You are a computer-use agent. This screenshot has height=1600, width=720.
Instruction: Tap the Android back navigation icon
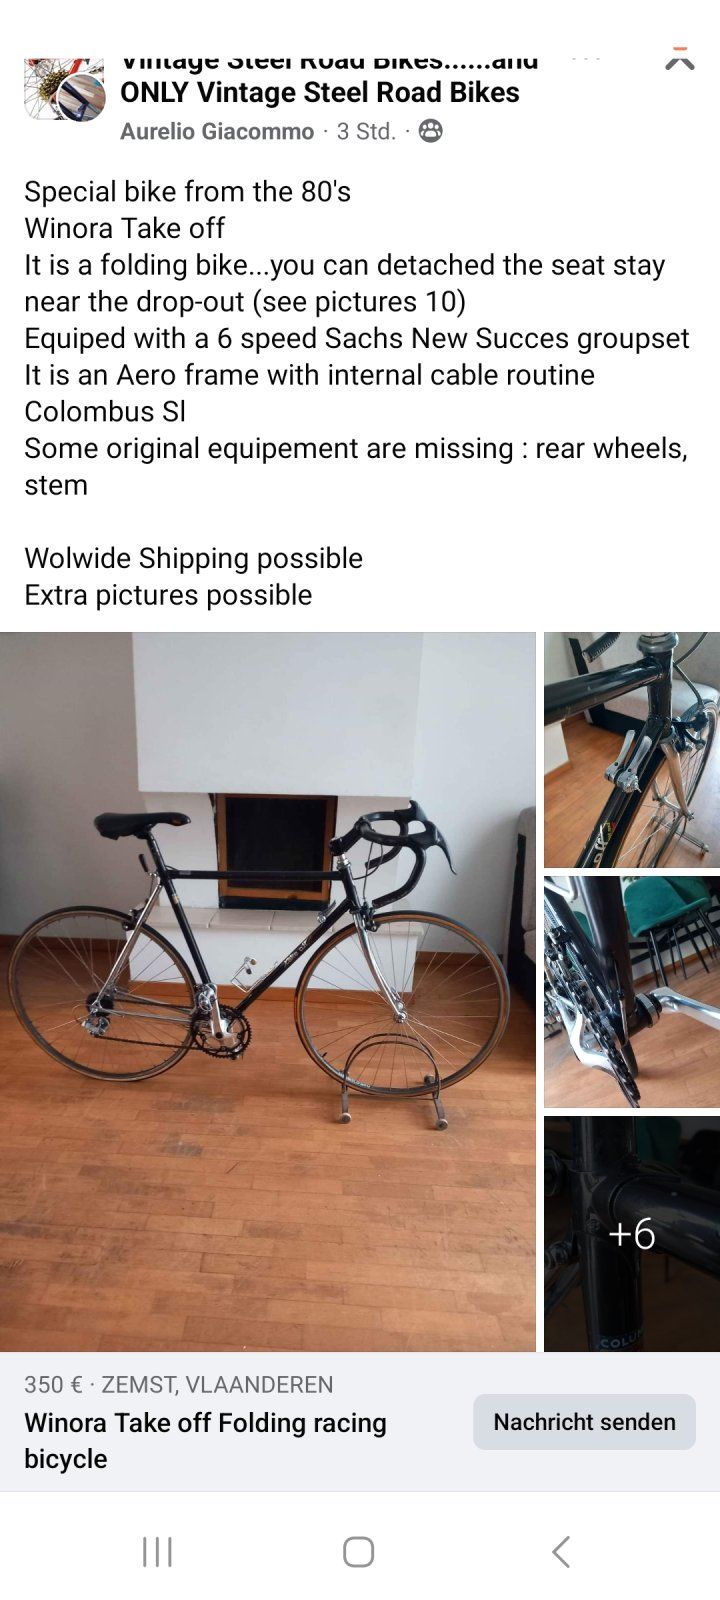click(561, 1551)
